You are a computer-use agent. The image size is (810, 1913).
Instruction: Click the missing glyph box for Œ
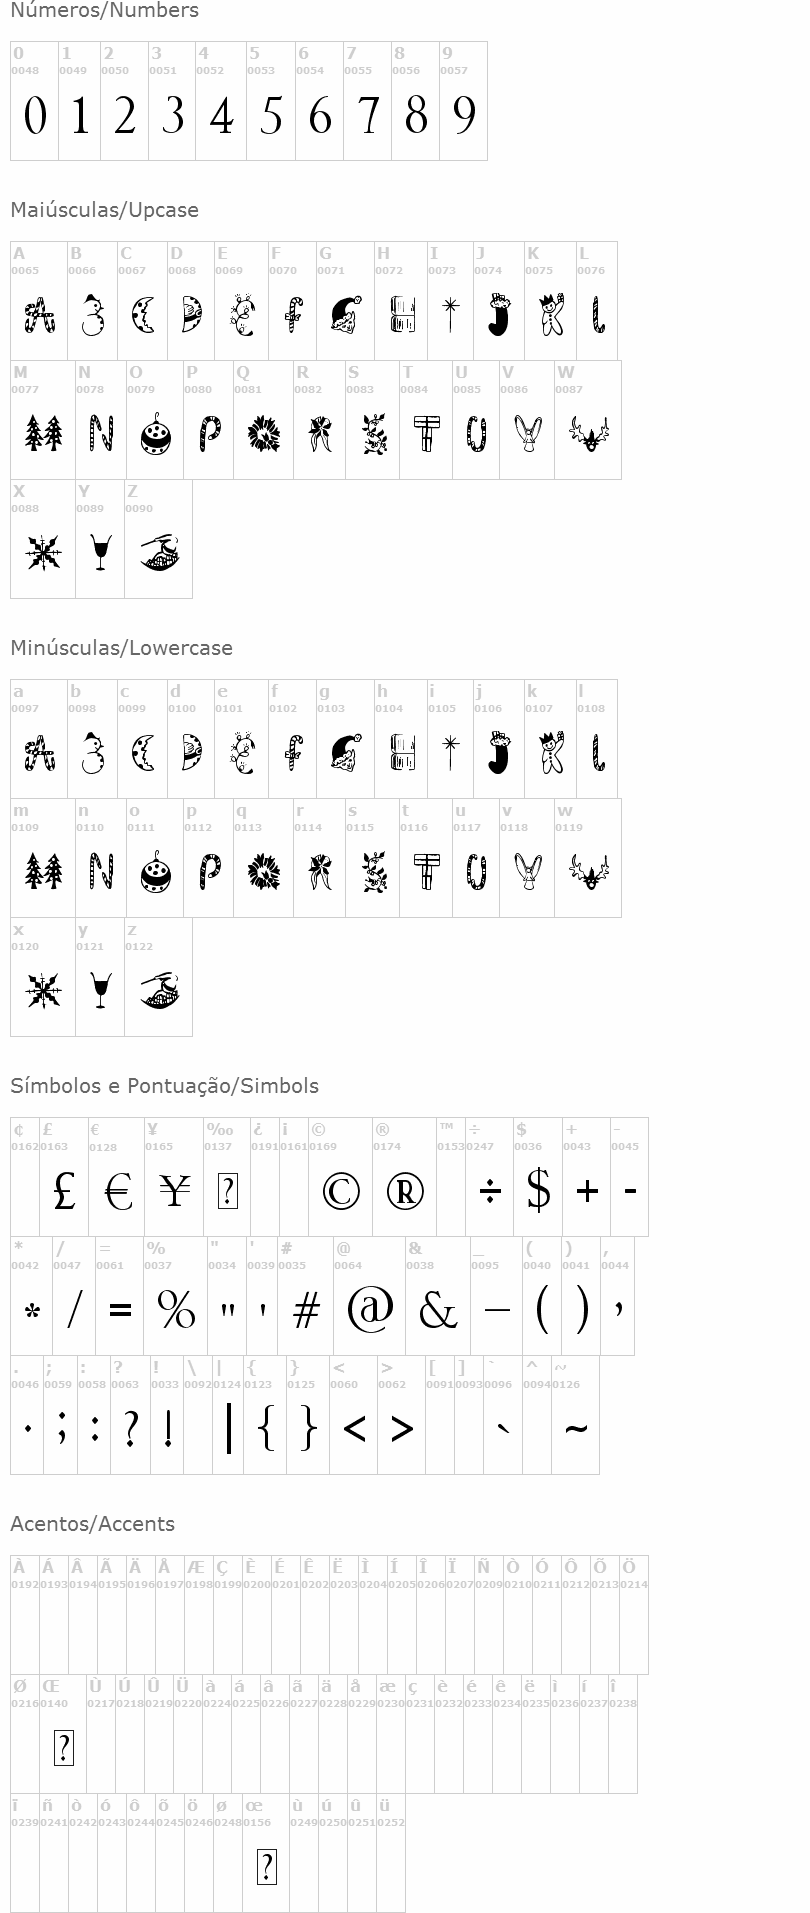pyautogui.click(x=63, y=1747)
